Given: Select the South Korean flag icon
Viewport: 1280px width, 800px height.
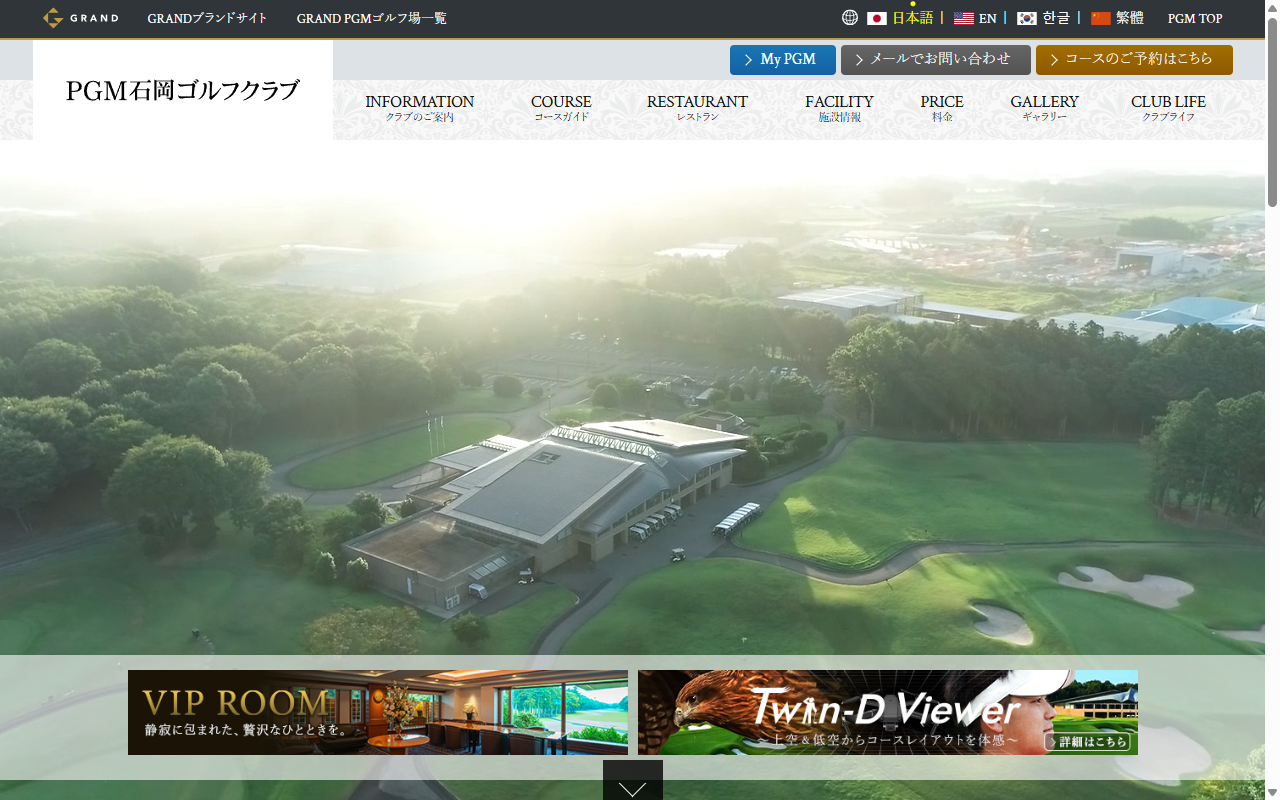Looking at the screenshot, I should [x=1027, y=18].
